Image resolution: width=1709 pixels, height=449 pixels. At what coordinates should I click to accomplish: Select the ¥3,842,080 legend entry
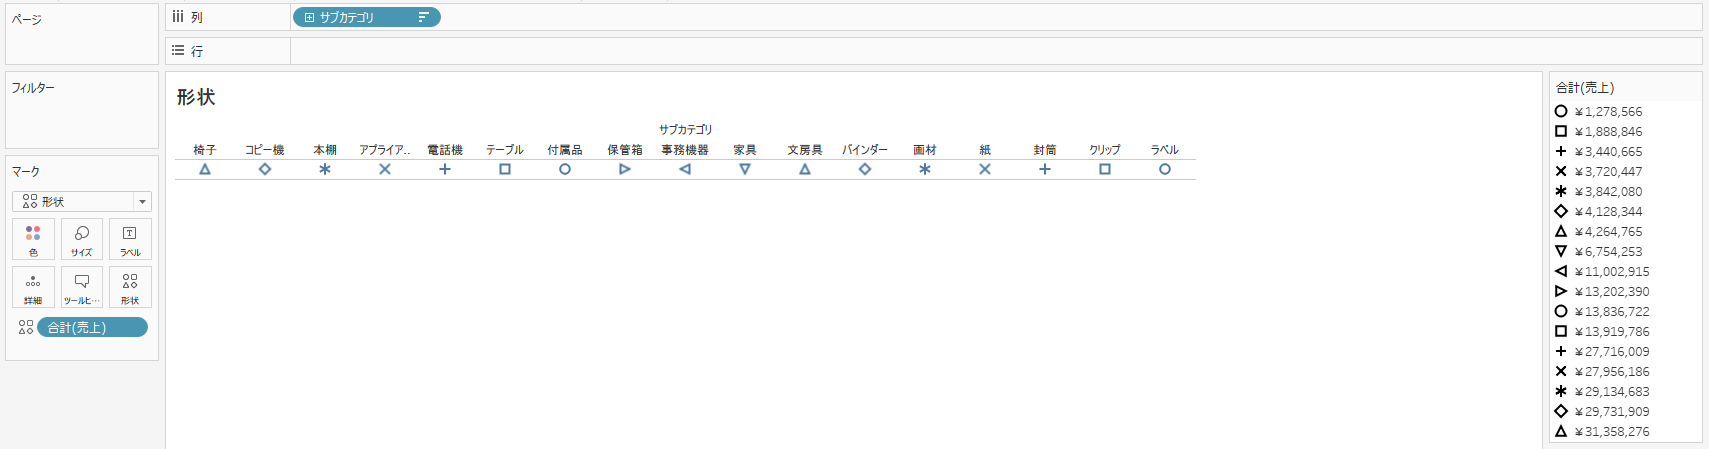pos(1608,191)
